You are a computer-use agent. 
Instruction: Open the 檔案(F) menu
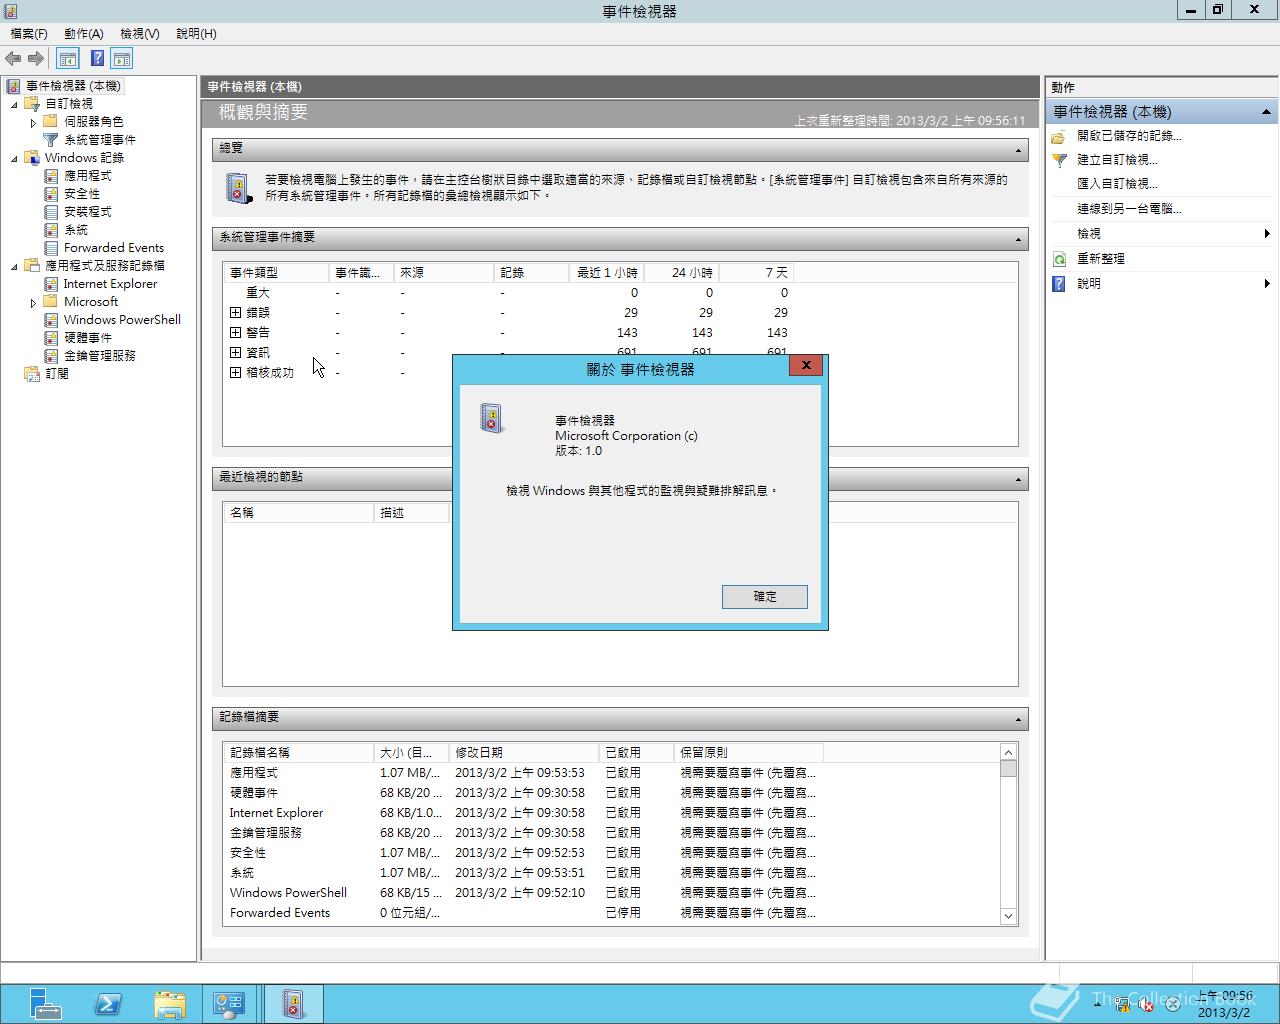tap(29, 33)
